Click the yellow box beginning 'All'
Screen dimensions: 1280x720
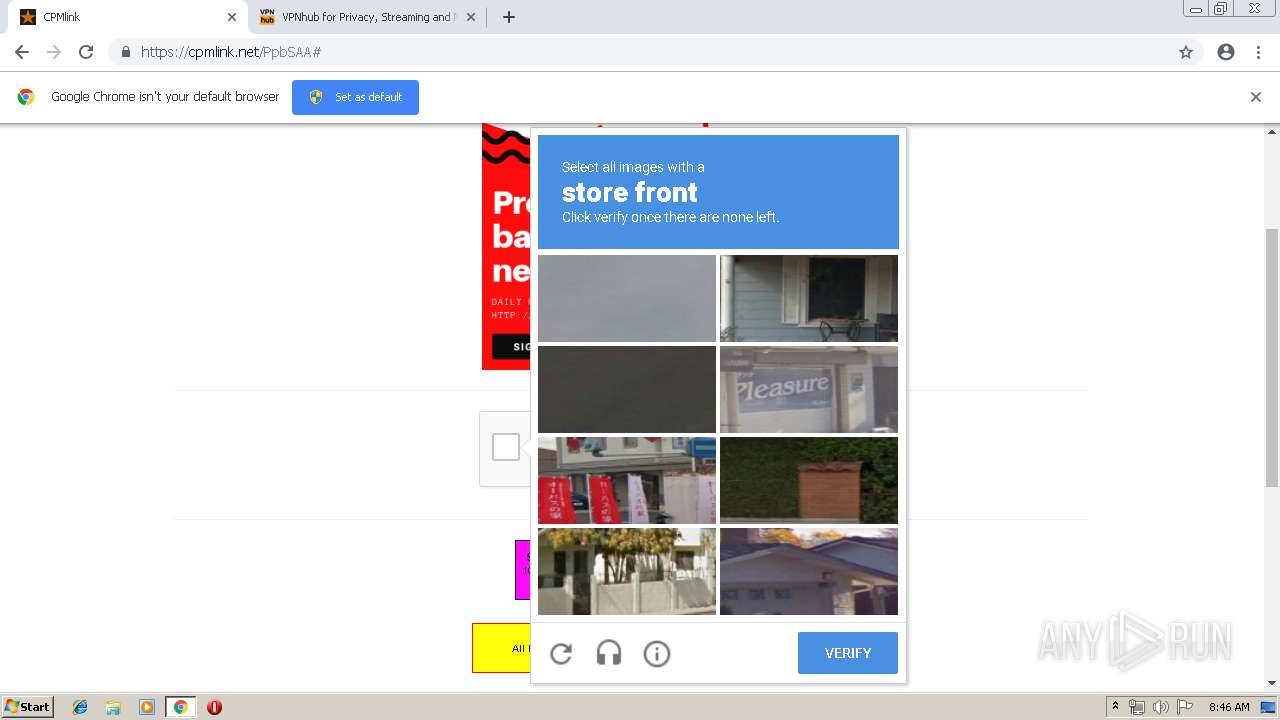pos(501,648)
